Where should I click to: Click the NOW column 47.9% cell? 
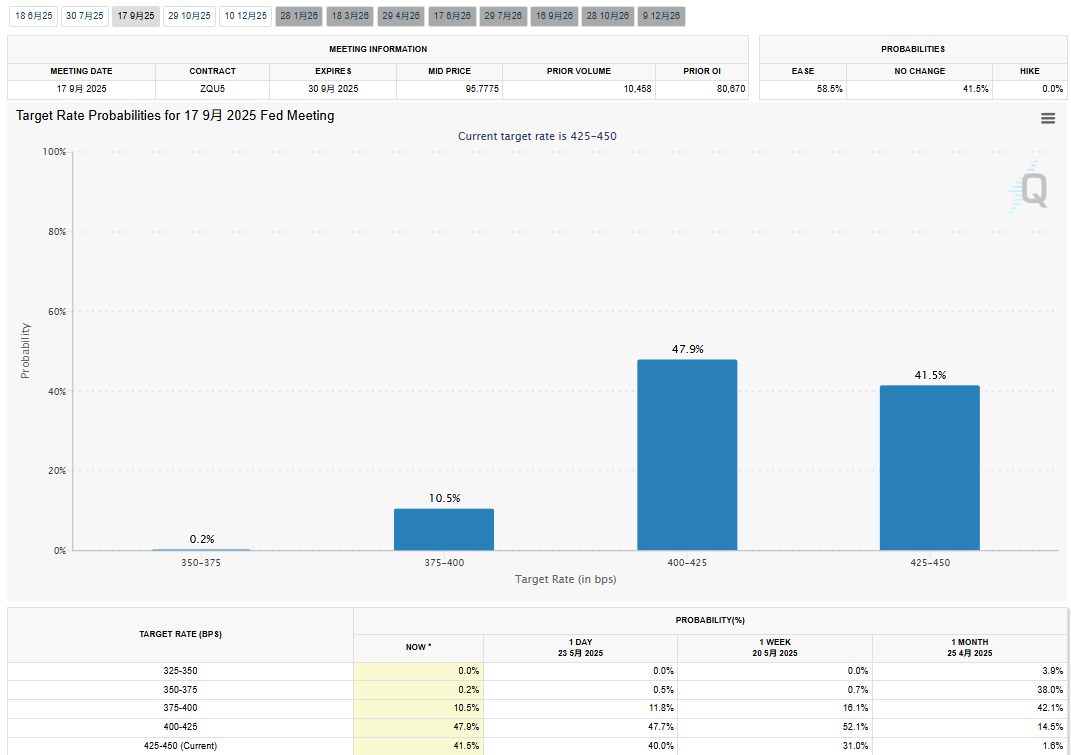[x=418, y=726]
